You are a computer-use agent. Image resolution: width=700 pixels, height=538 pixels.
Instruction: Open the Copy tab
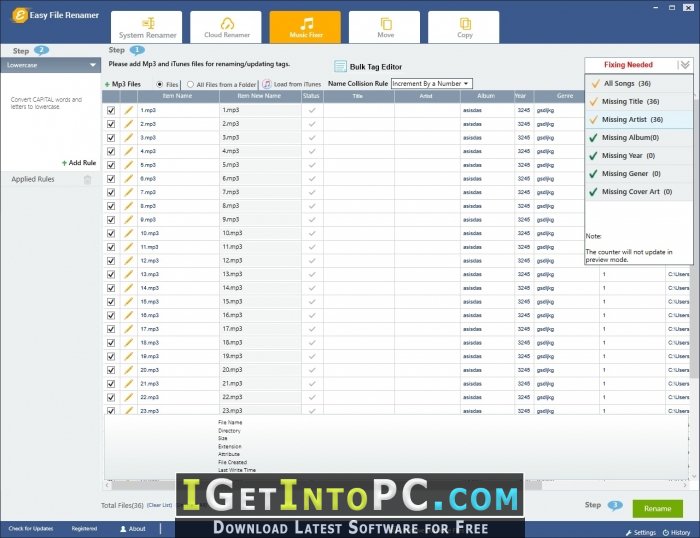pos(463,27)
